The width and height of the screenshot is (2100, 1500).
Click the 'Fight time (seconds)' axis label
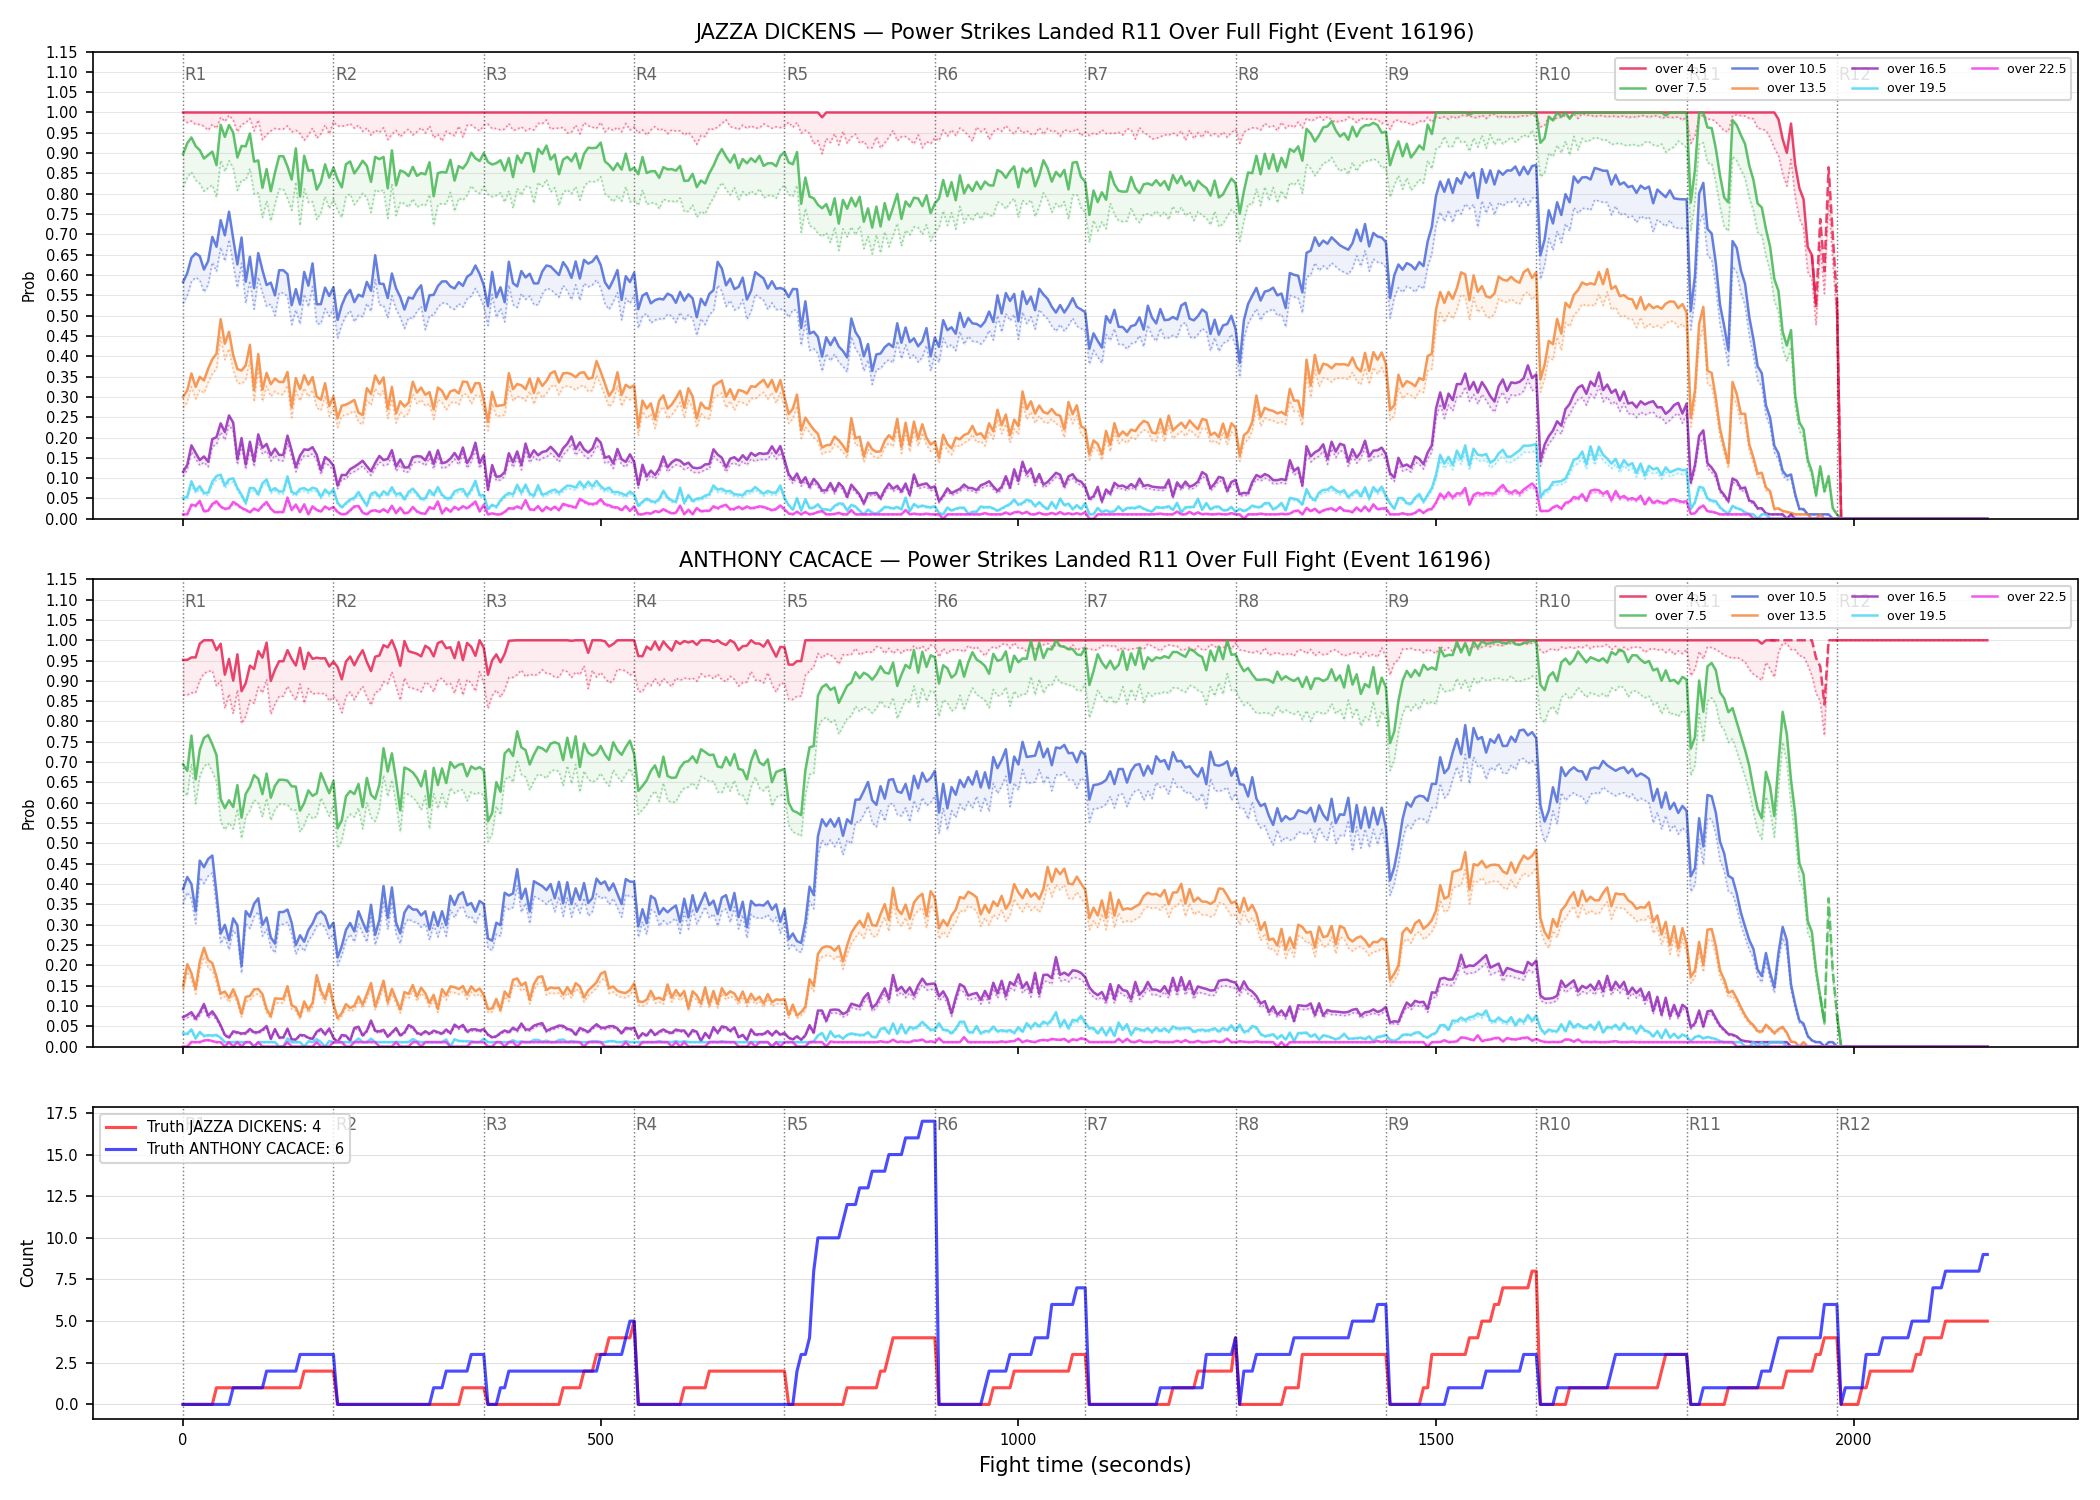pos(1085,1465)
